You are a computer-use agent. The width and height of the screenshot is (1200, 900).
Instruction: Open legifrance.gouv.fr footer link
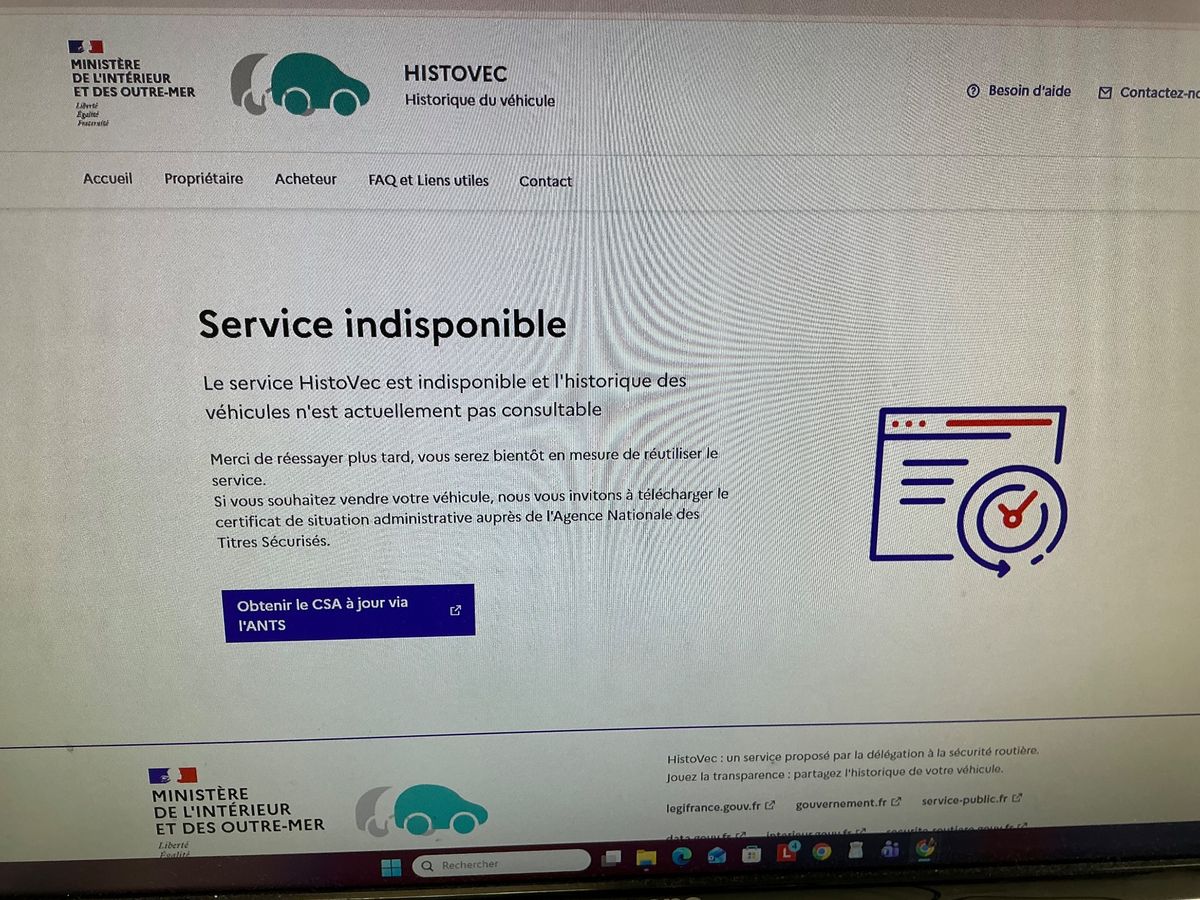[x=720, y=806]
